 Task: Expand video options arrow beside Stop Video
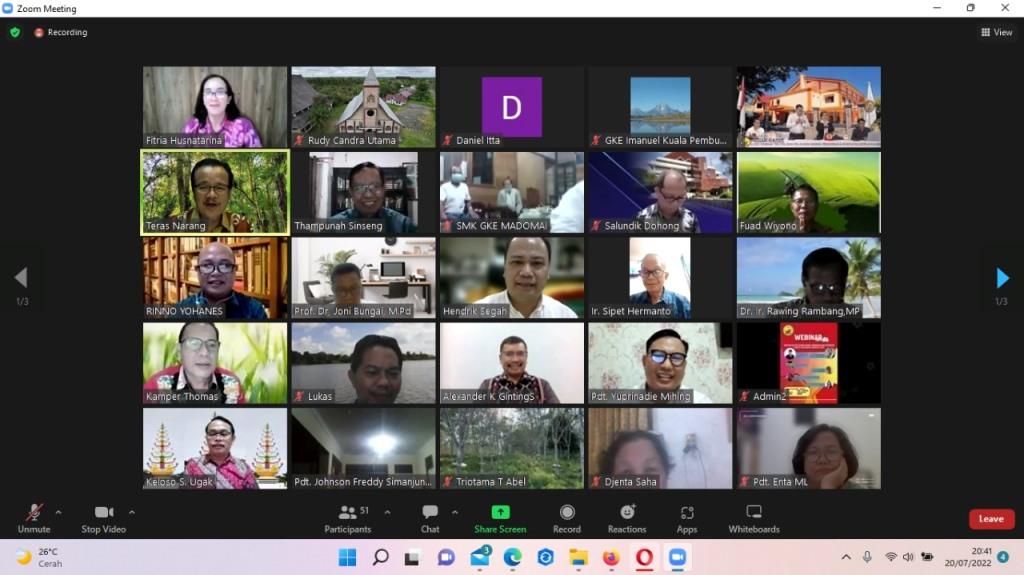click(132, 512)
